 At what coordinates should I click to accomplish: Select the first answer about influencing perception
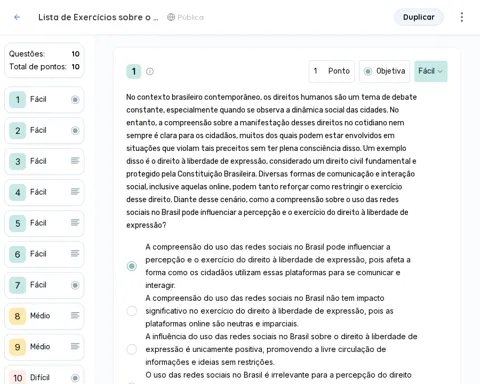pos(132,266)
